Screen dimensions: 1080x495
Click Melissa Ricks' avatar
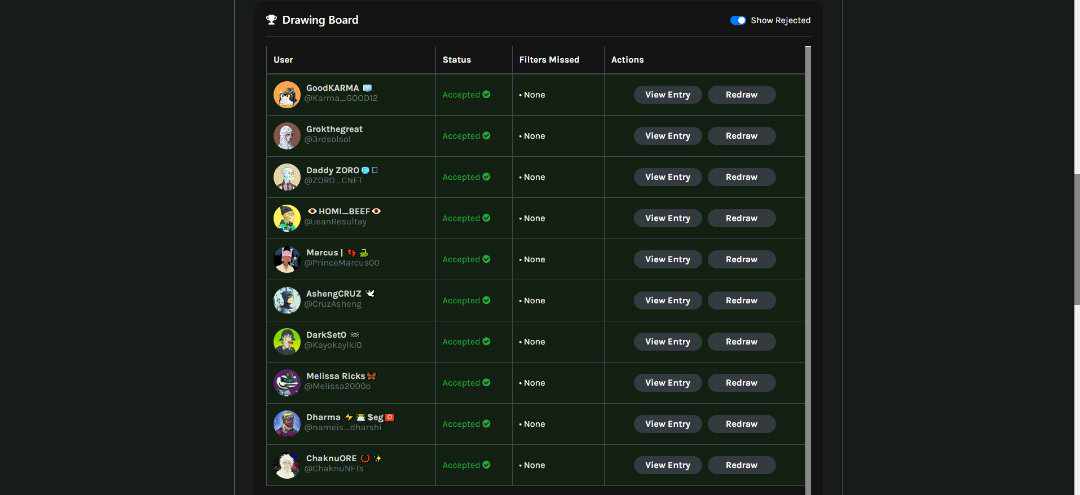287,383
